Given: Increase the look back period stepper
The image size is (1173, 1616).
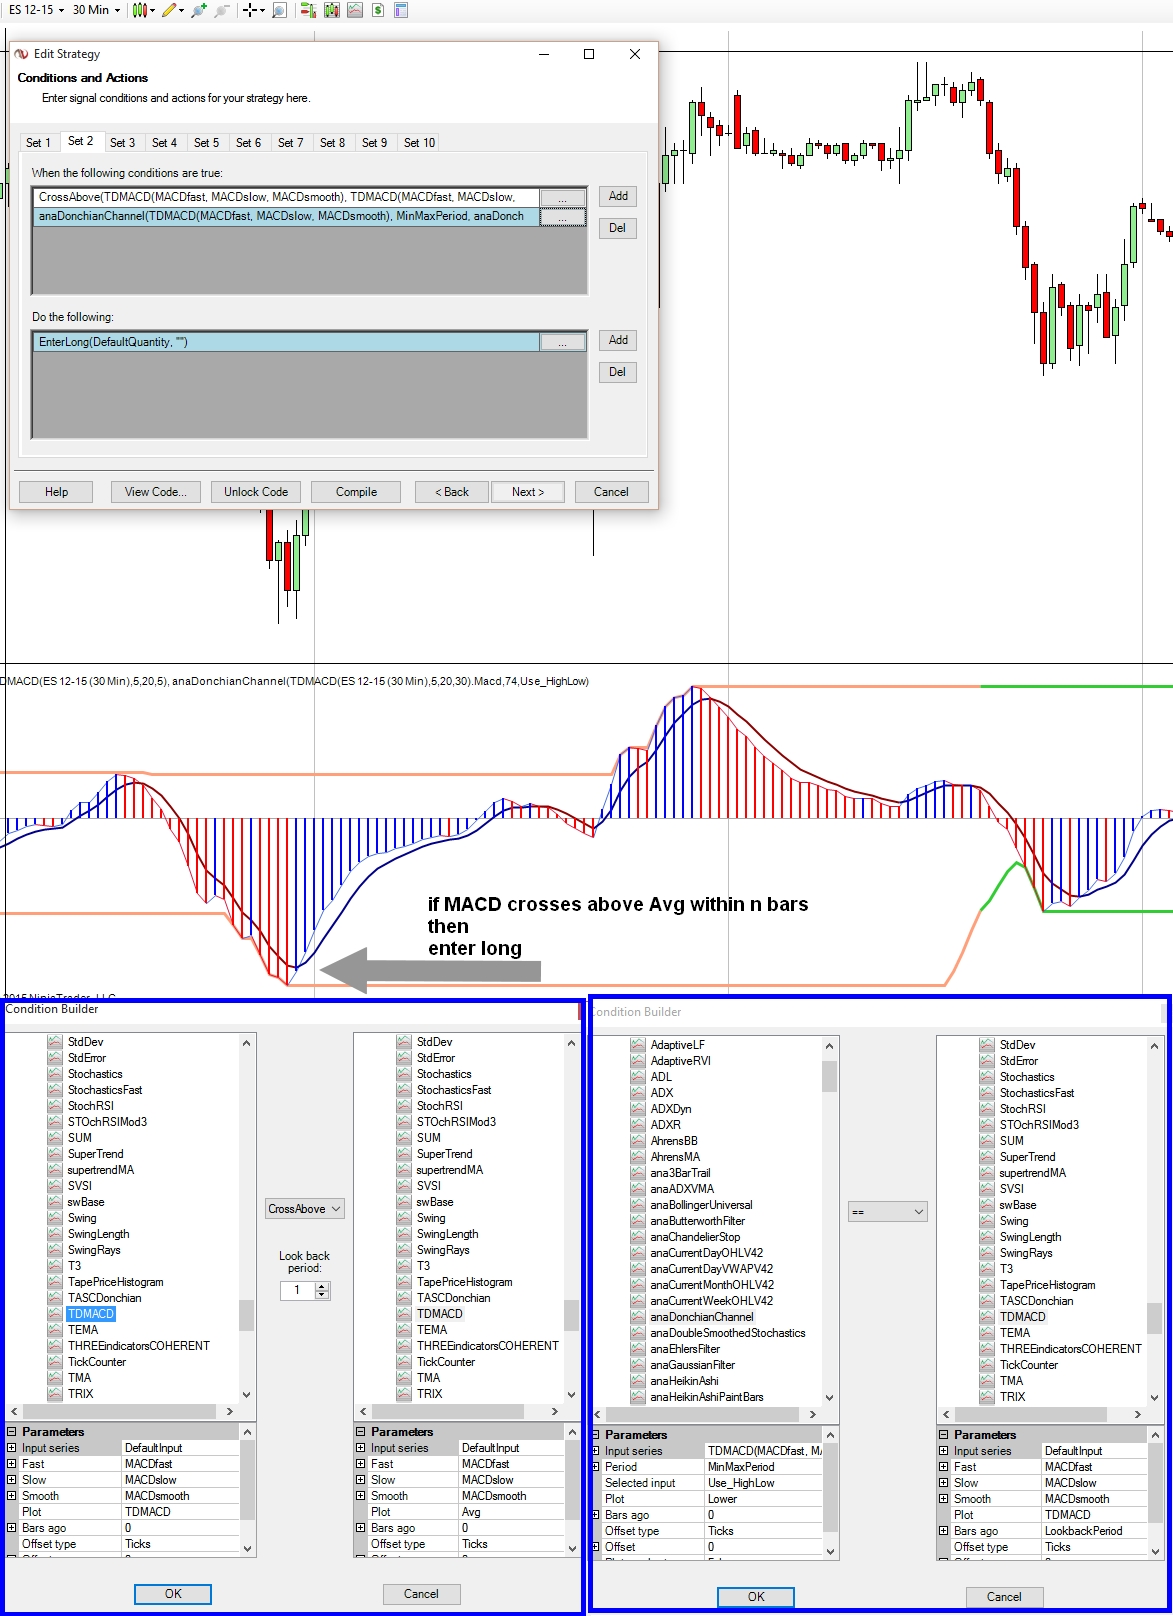Looking at the screenshot, I should point(322,1287).
